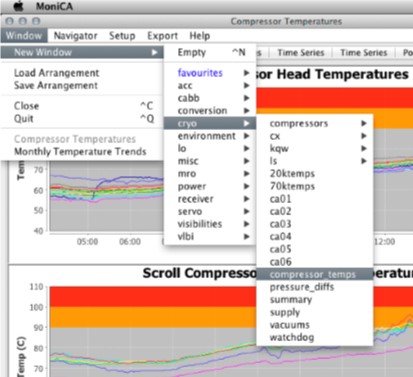Open the Help menu
The image size is (413, 377).
point(200,36)
